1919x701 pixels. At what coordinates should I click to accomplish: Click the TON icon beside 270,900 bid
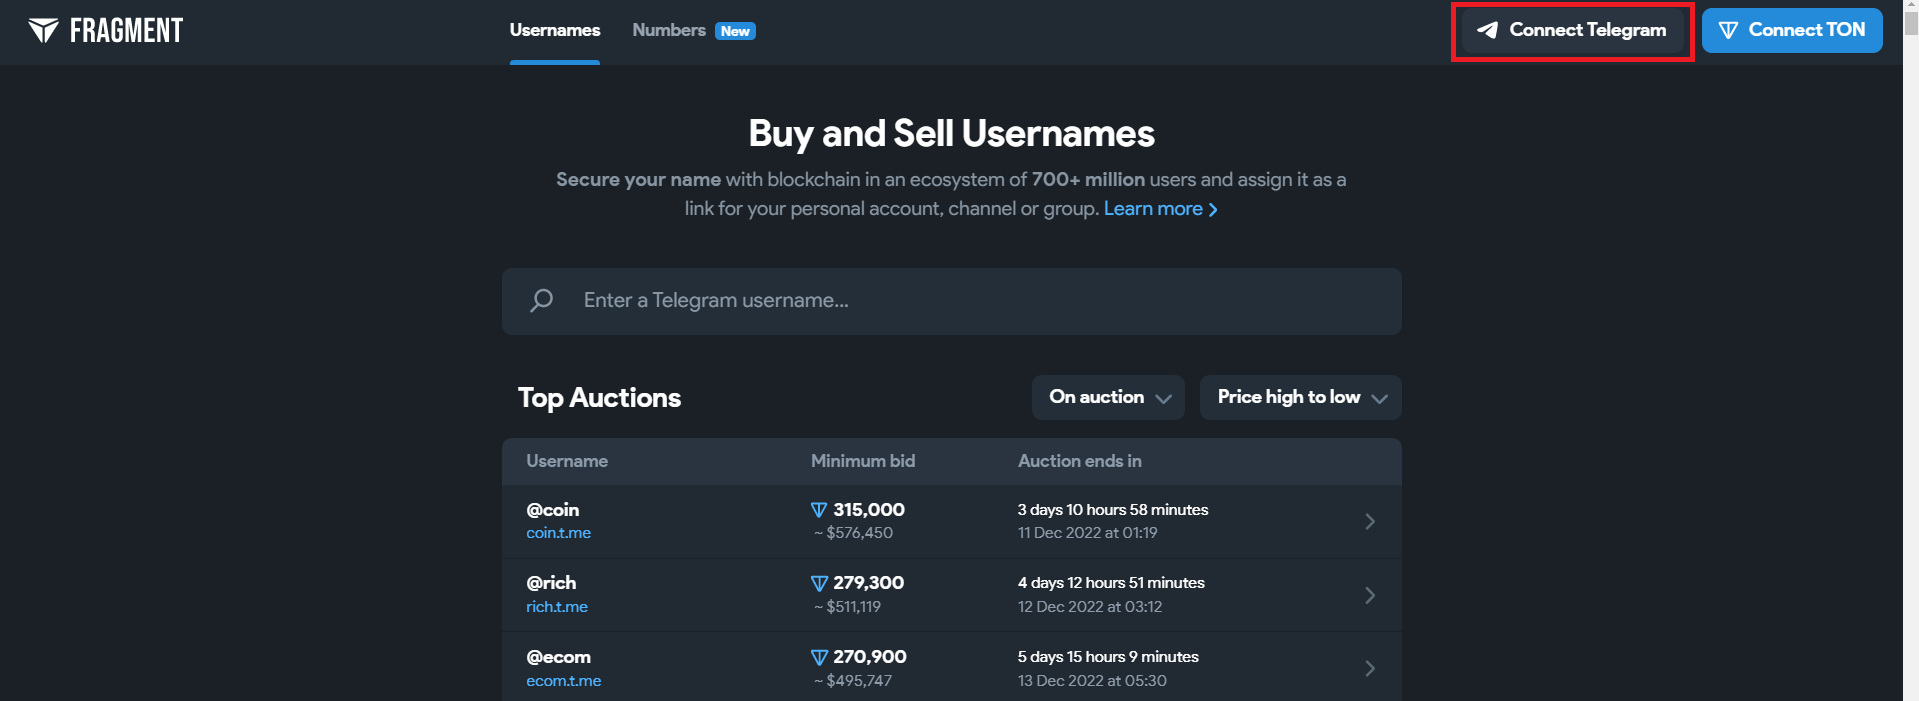[819, 657]
